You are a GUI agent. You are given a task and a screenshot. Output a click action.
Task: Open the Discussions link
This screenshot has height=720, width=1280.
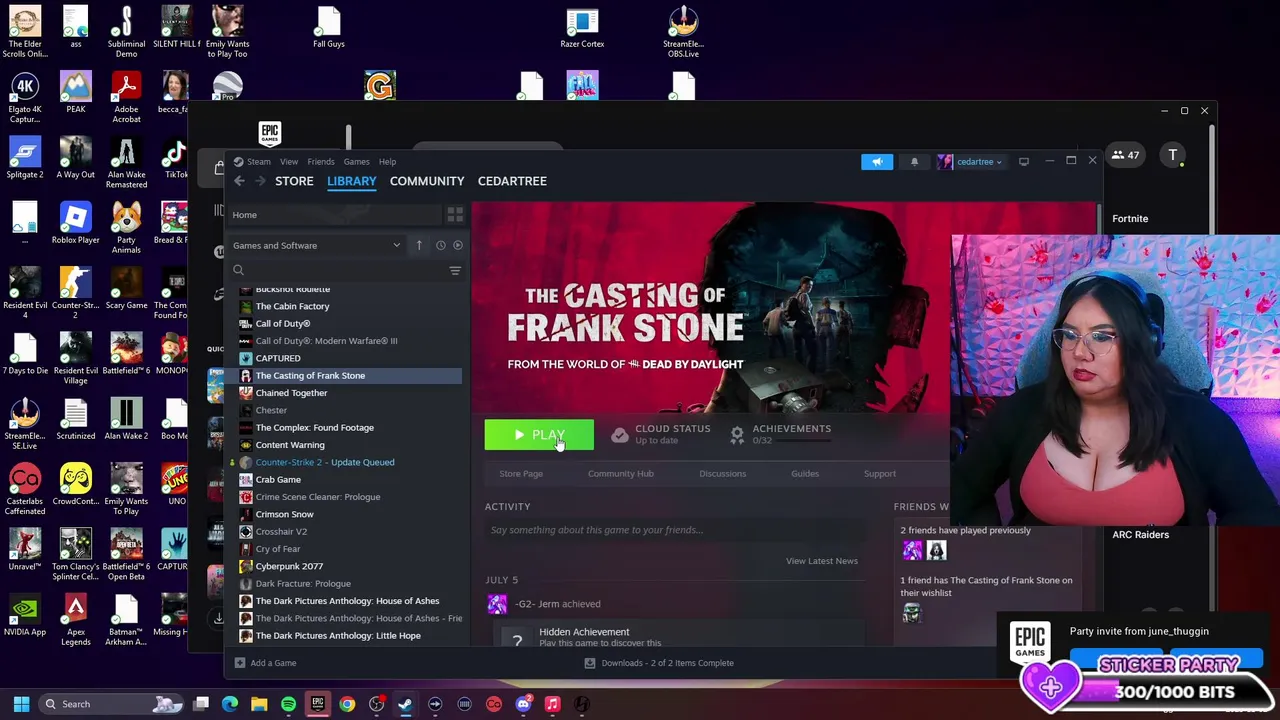[x=723, y=473]
